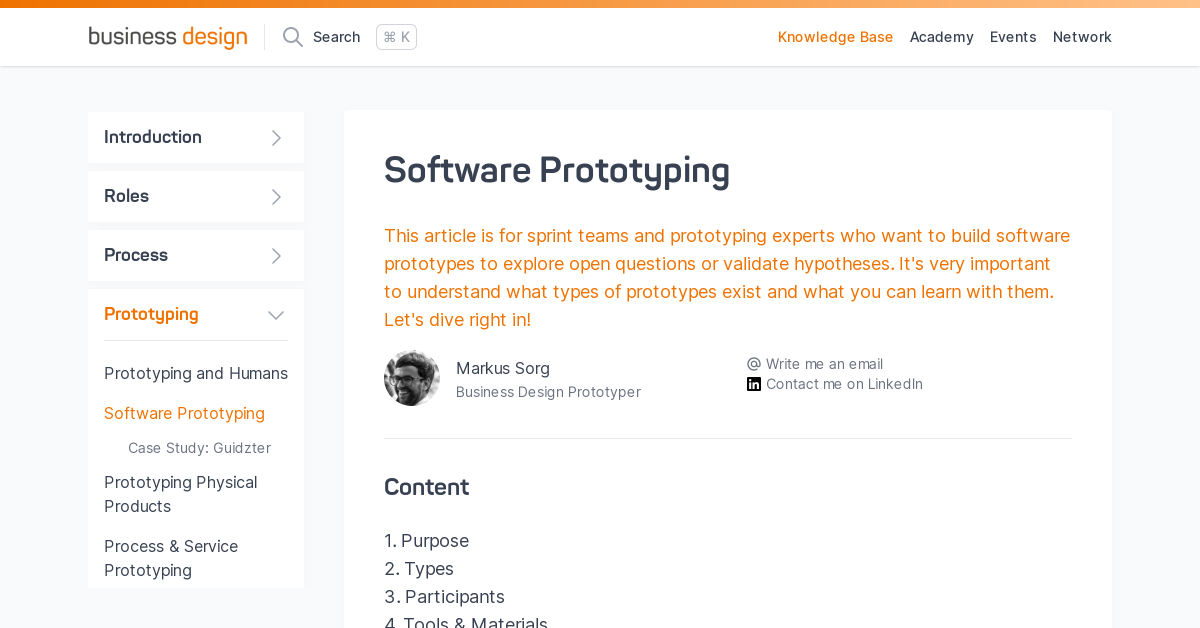
Task: Open the Write me an email link
Action: (824, 363)
